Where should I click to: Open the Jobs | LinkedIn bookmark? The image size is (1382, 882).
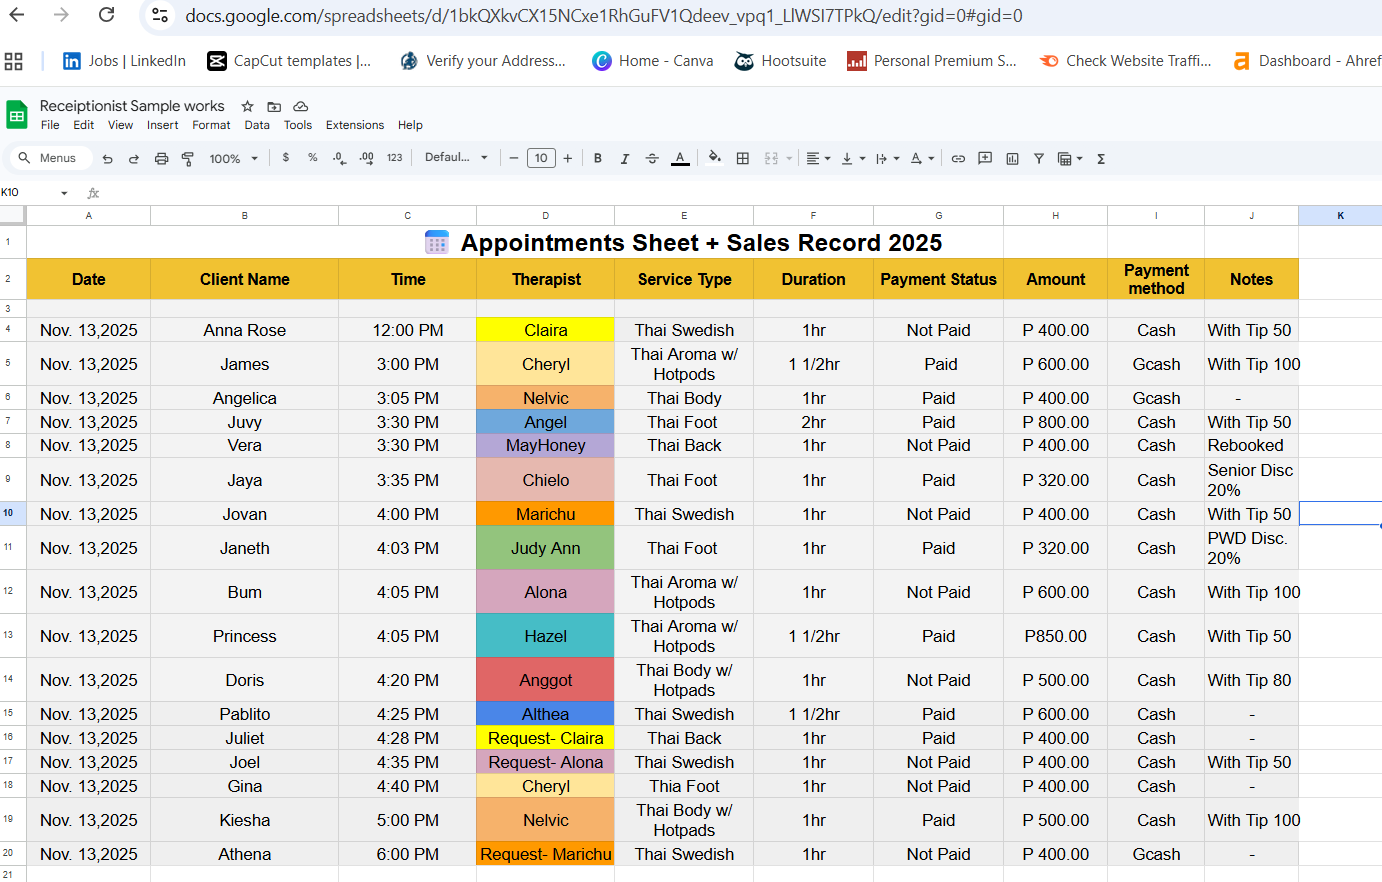[124, 61]
